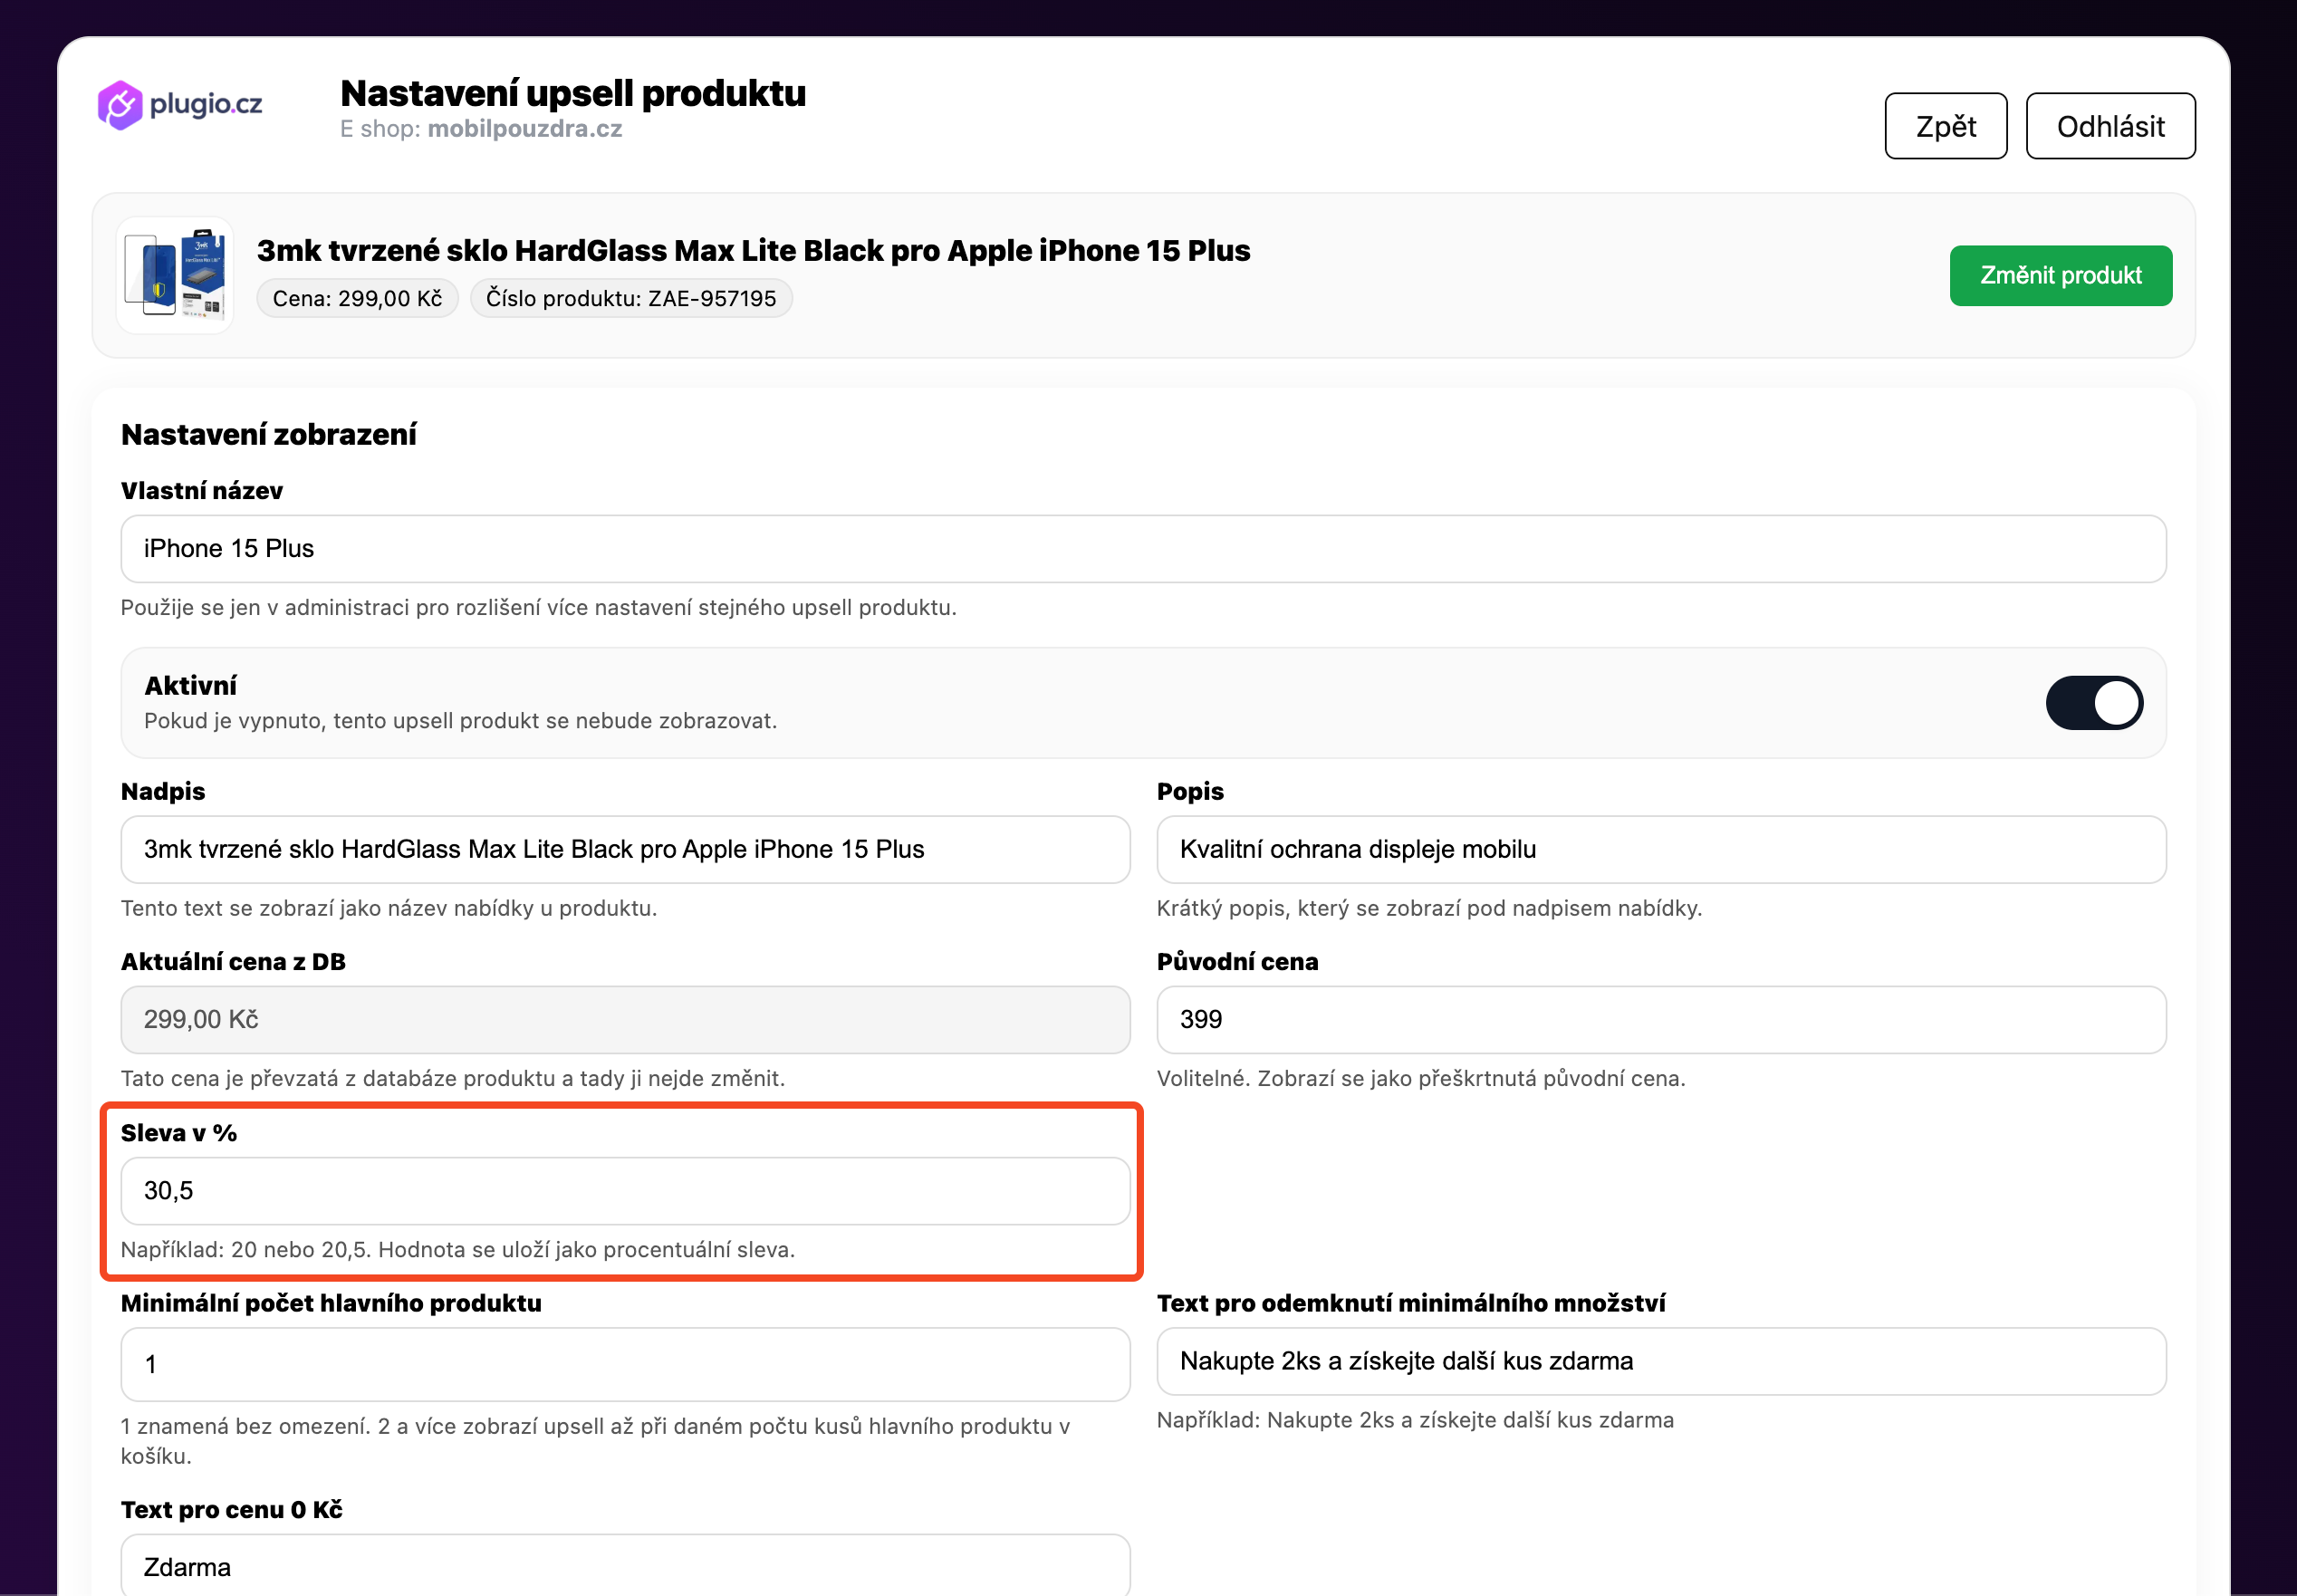The height and width of the screenshot is (1596, 2297).
Task: Focus the Minimální počet hlavního produktu field
Action: 625,1364
